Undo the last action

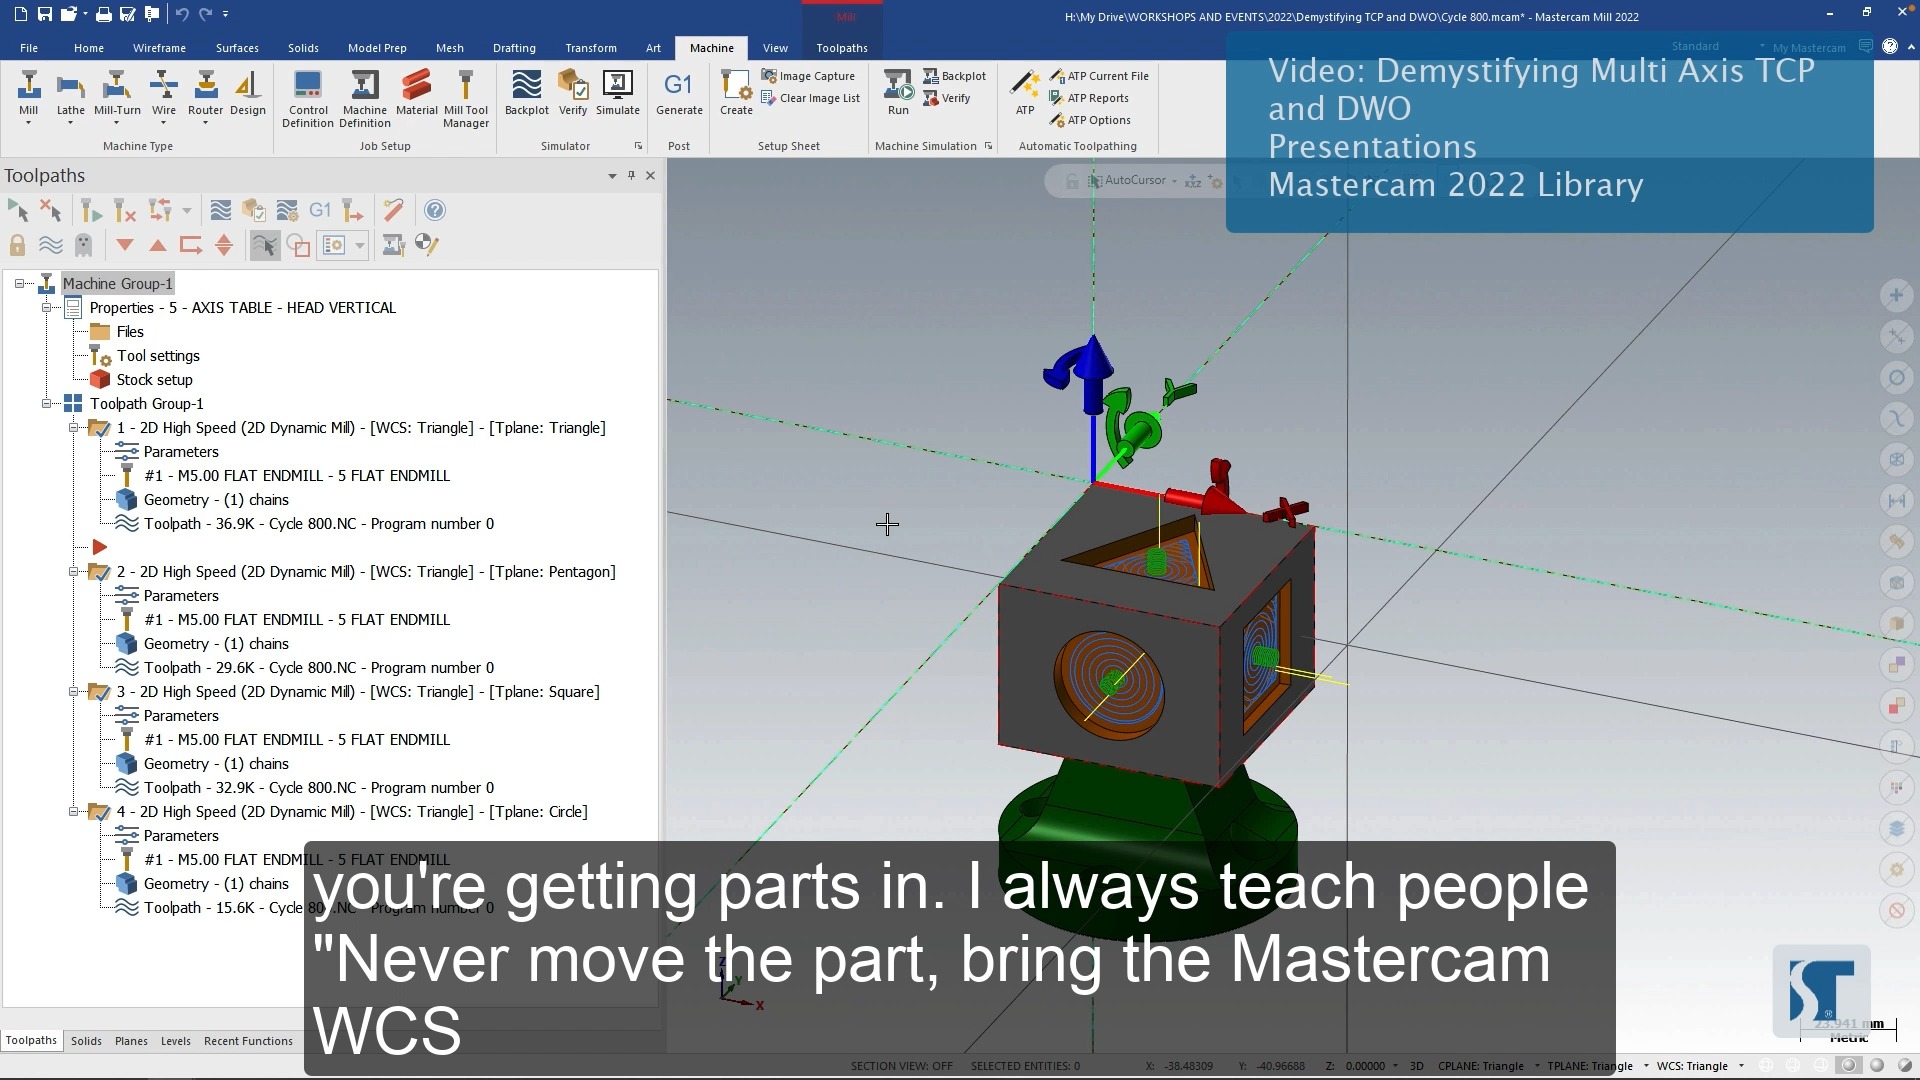(181, 14)
